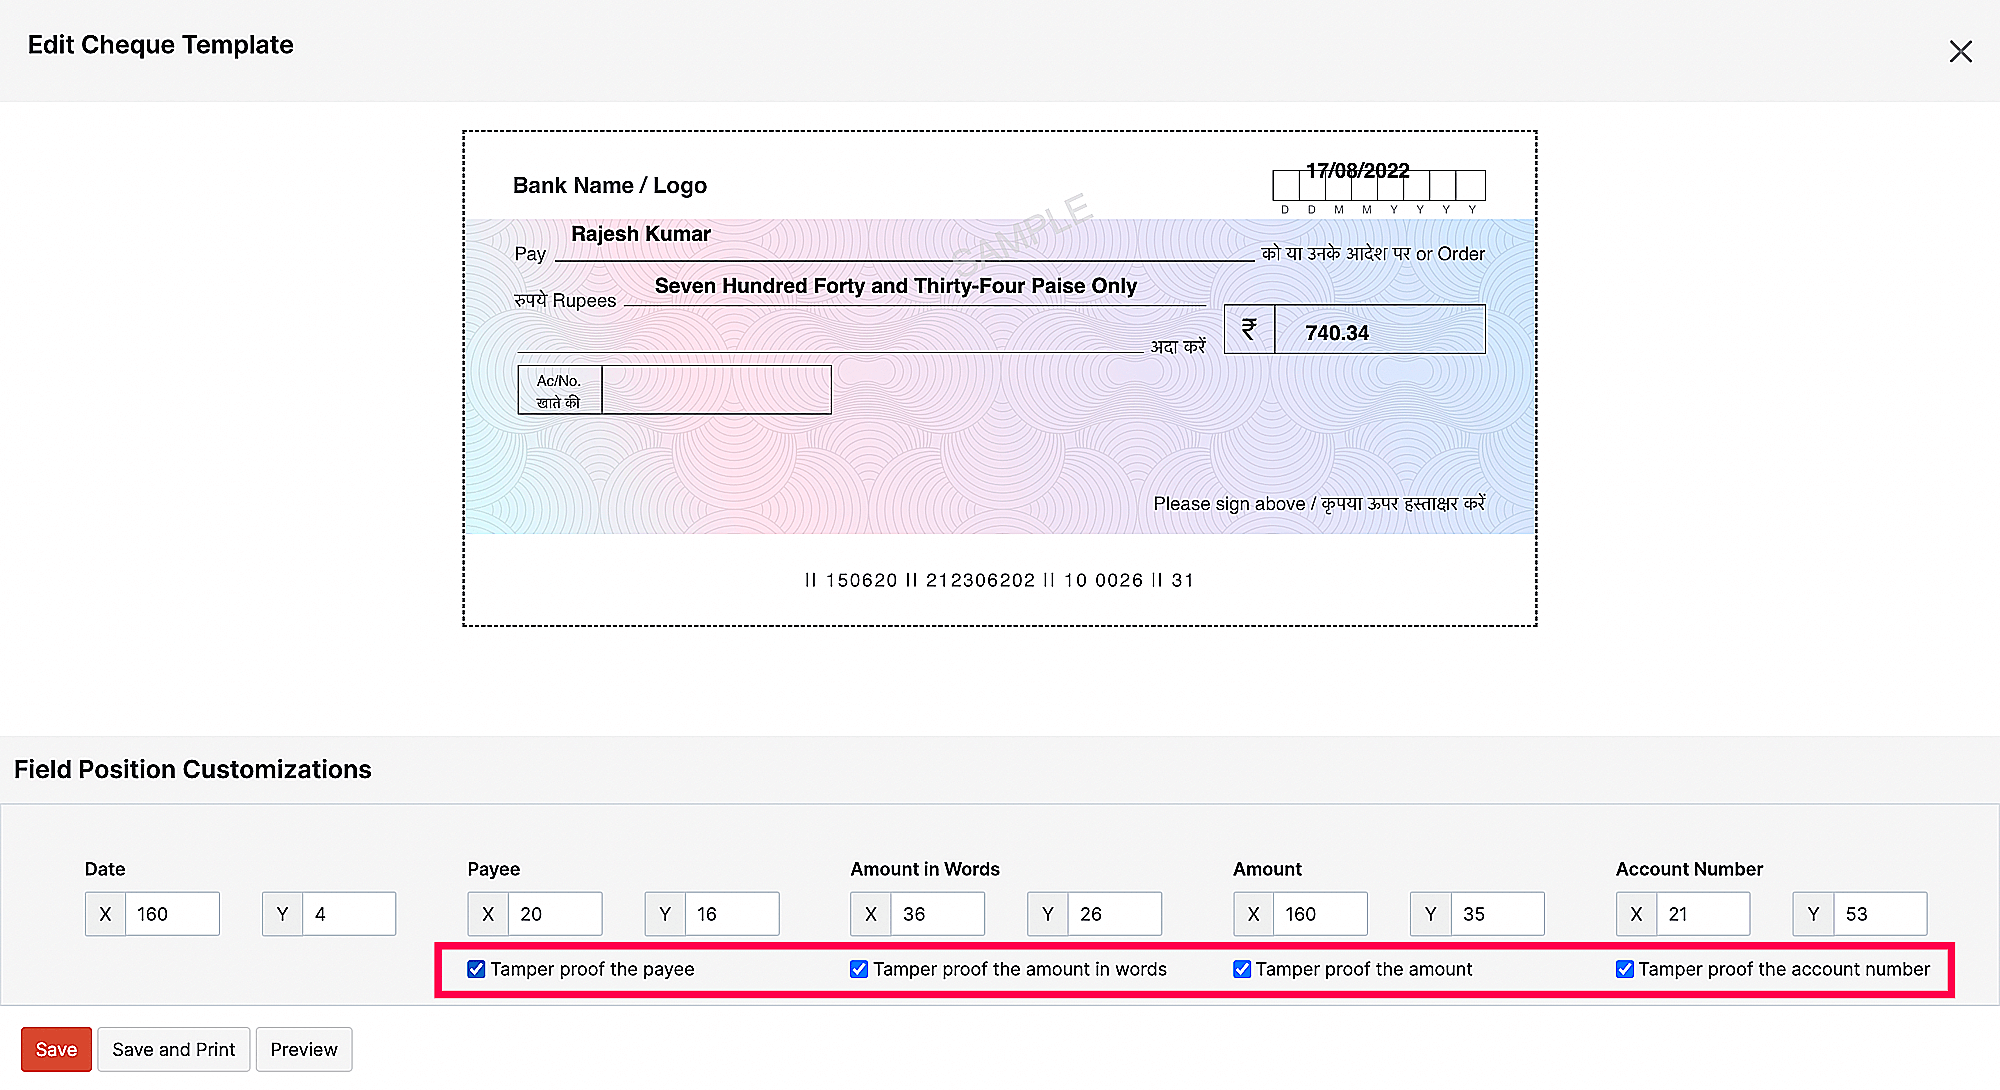Click the Save button
The image size is (2000, 1090).
coord(56,1049)
